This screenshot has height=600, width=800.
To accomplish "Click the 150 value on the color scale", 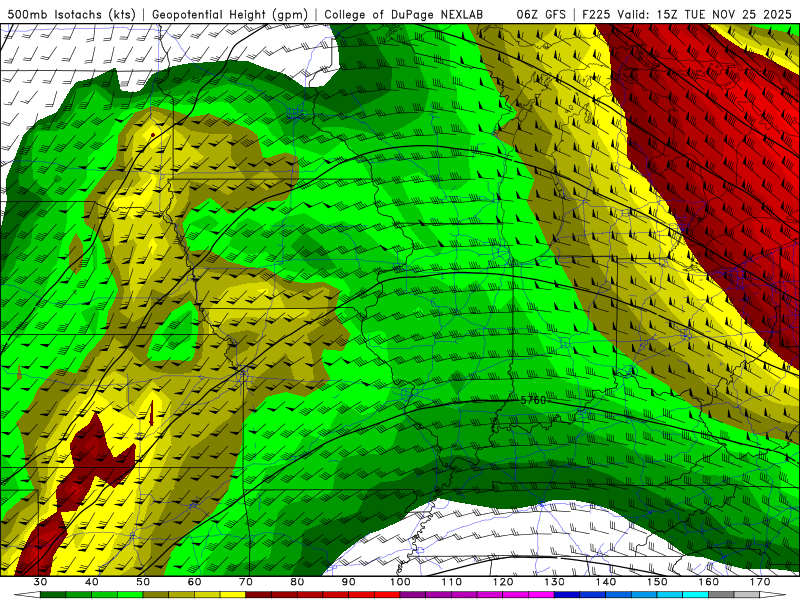I will click(657, 582).
